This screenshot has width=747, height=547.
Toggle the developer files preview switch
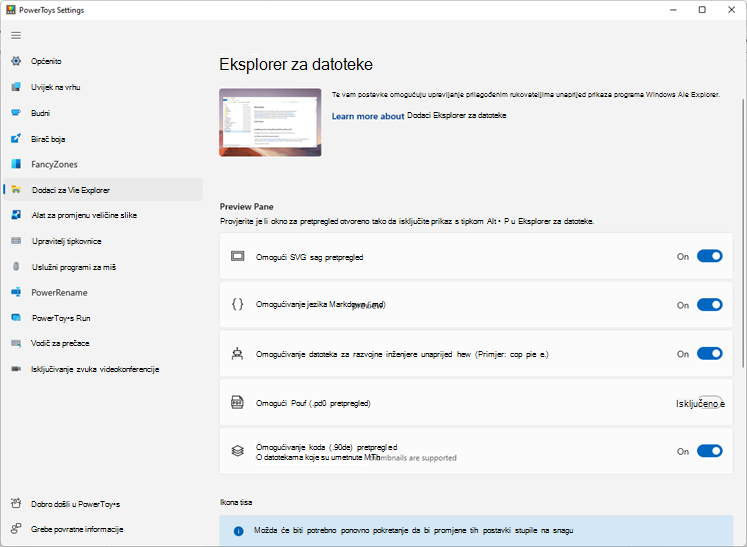pyautogui.click(x=709, y=354)
